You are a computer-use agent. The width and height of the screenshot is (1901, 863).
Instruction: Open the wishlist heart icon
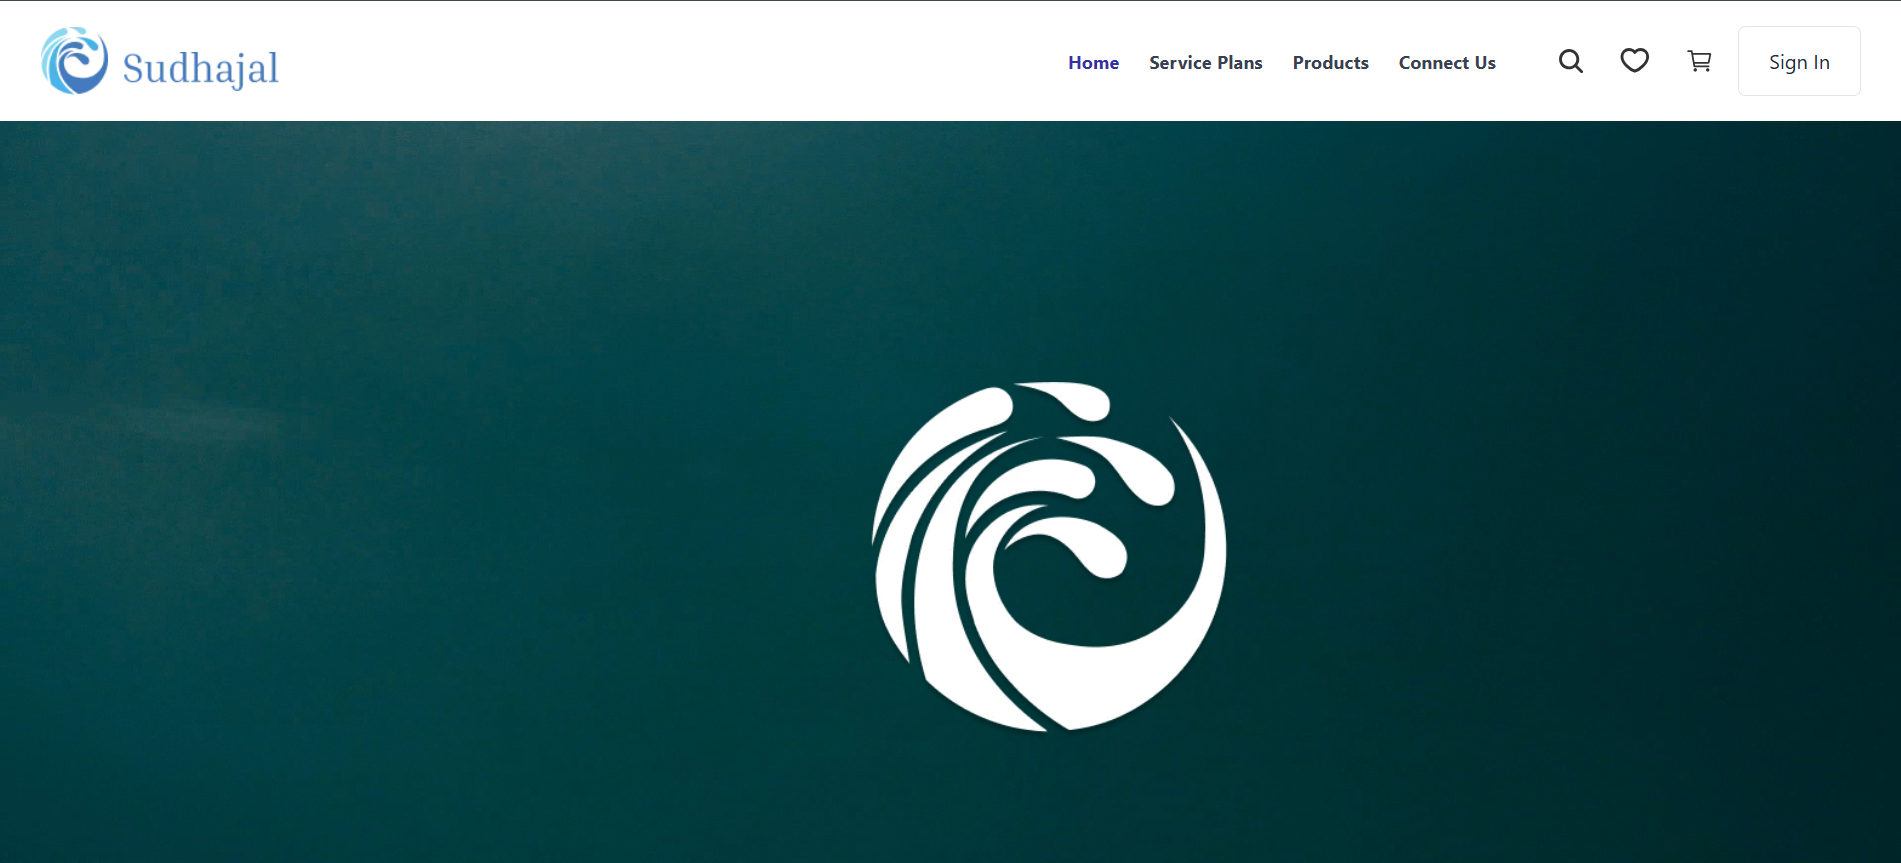pos(1635,61)
